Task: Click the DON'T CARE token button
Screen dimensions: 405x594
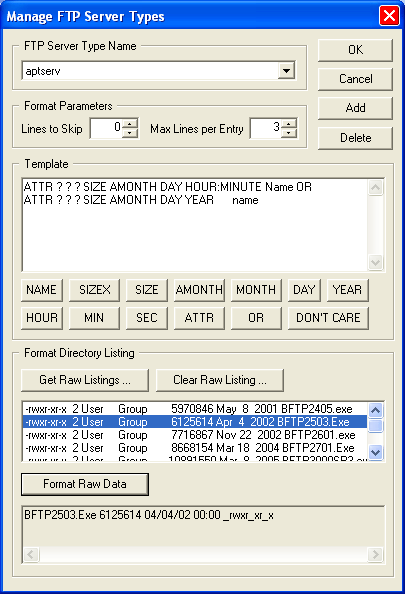Action: coord(328,317)
